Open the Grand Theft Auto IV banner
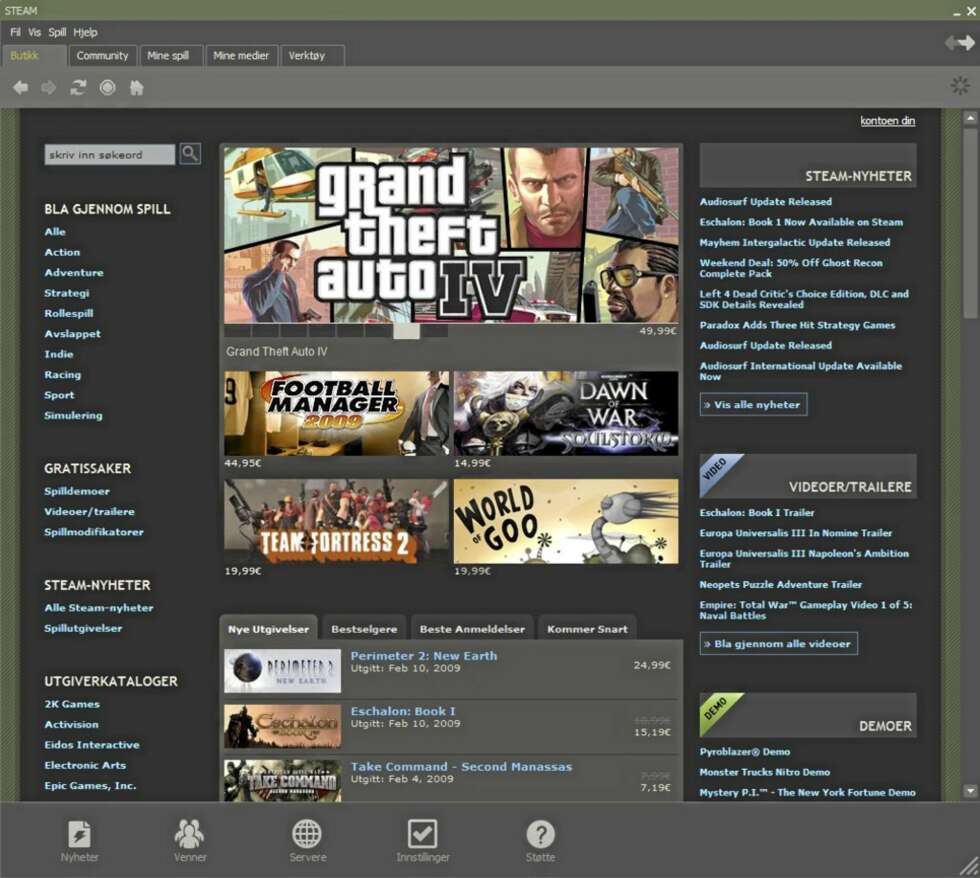The width and height of the screenshot is (980, 878). tap(451, 235)
